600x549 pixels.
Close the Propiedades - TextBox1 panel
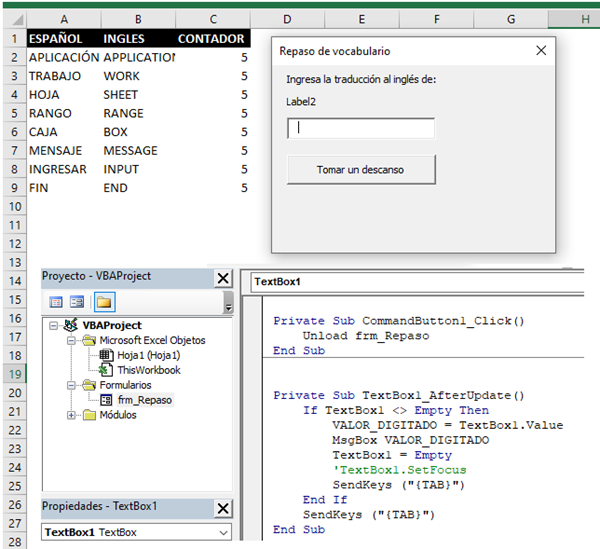(223, 508)
